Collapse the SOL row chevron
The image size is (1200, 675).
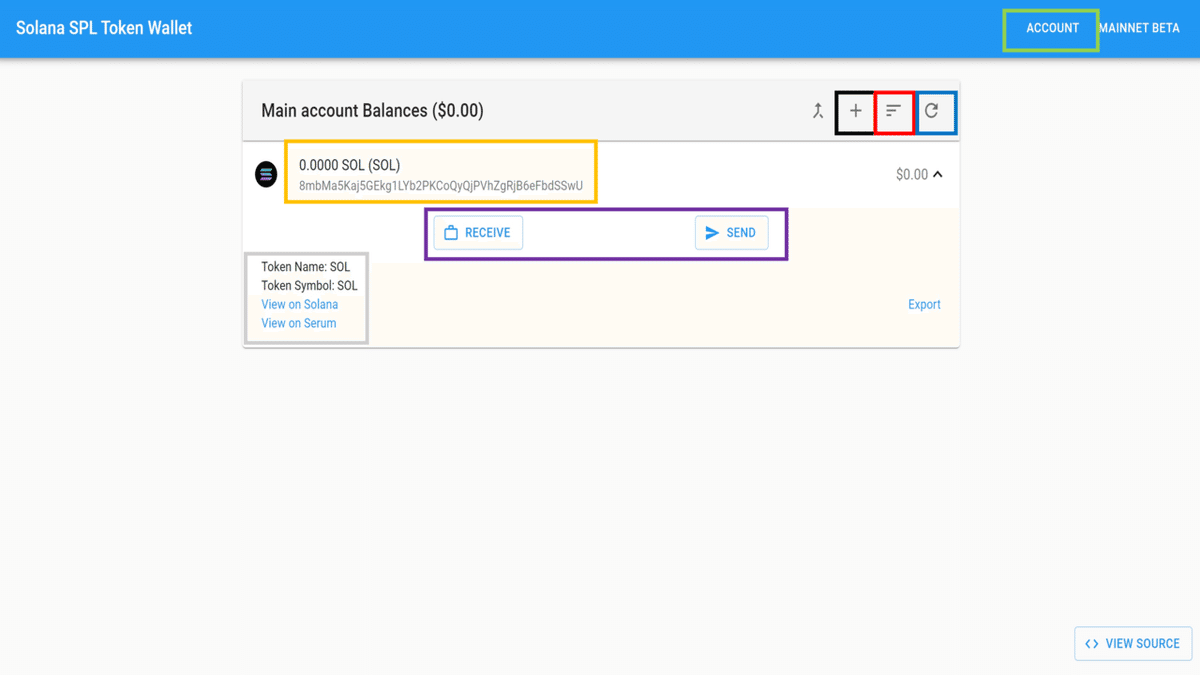pyautogui.click(x=938, y=175)
